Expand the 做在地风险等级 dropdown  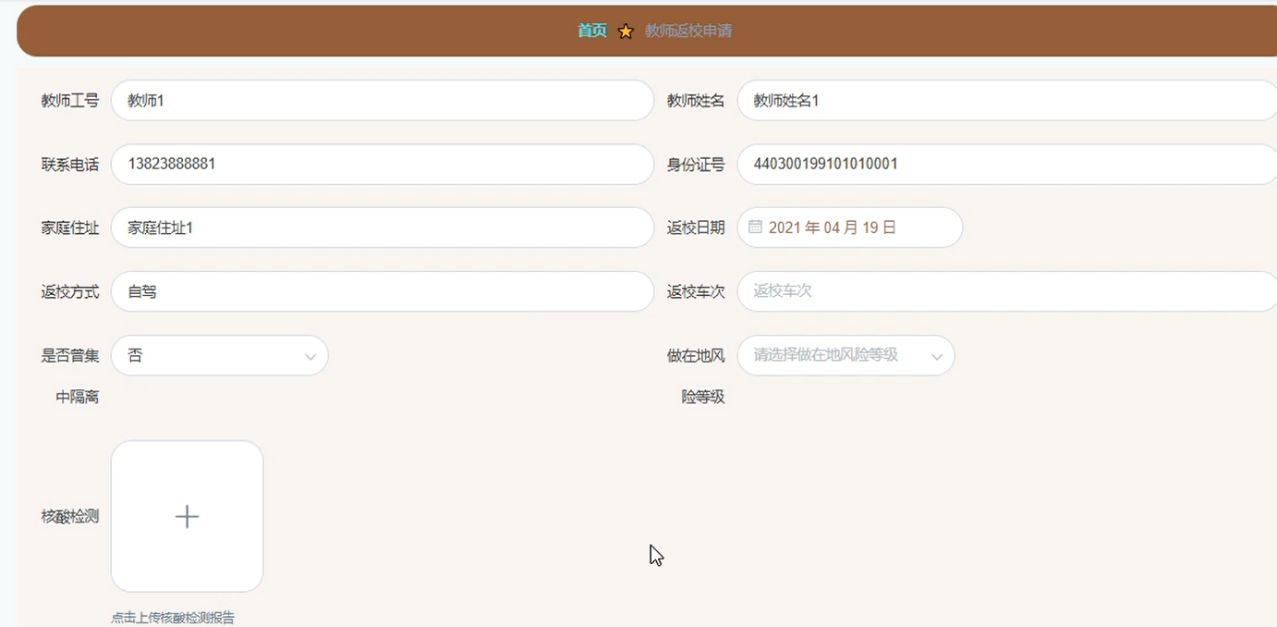(x=846, y=355)
